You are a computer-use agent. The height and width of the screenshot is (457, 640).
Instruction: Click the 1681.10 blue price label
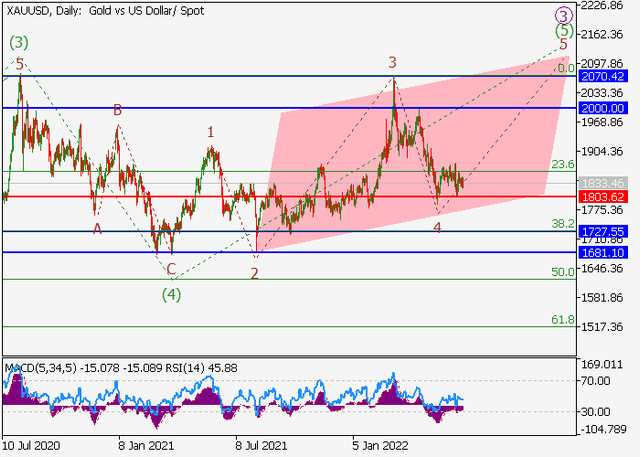pyautogui.click(x=602, y=253)
